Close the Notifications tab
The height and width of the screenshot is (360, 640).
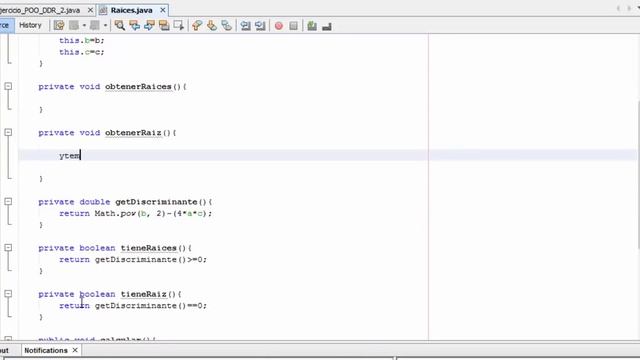point(75,350)
